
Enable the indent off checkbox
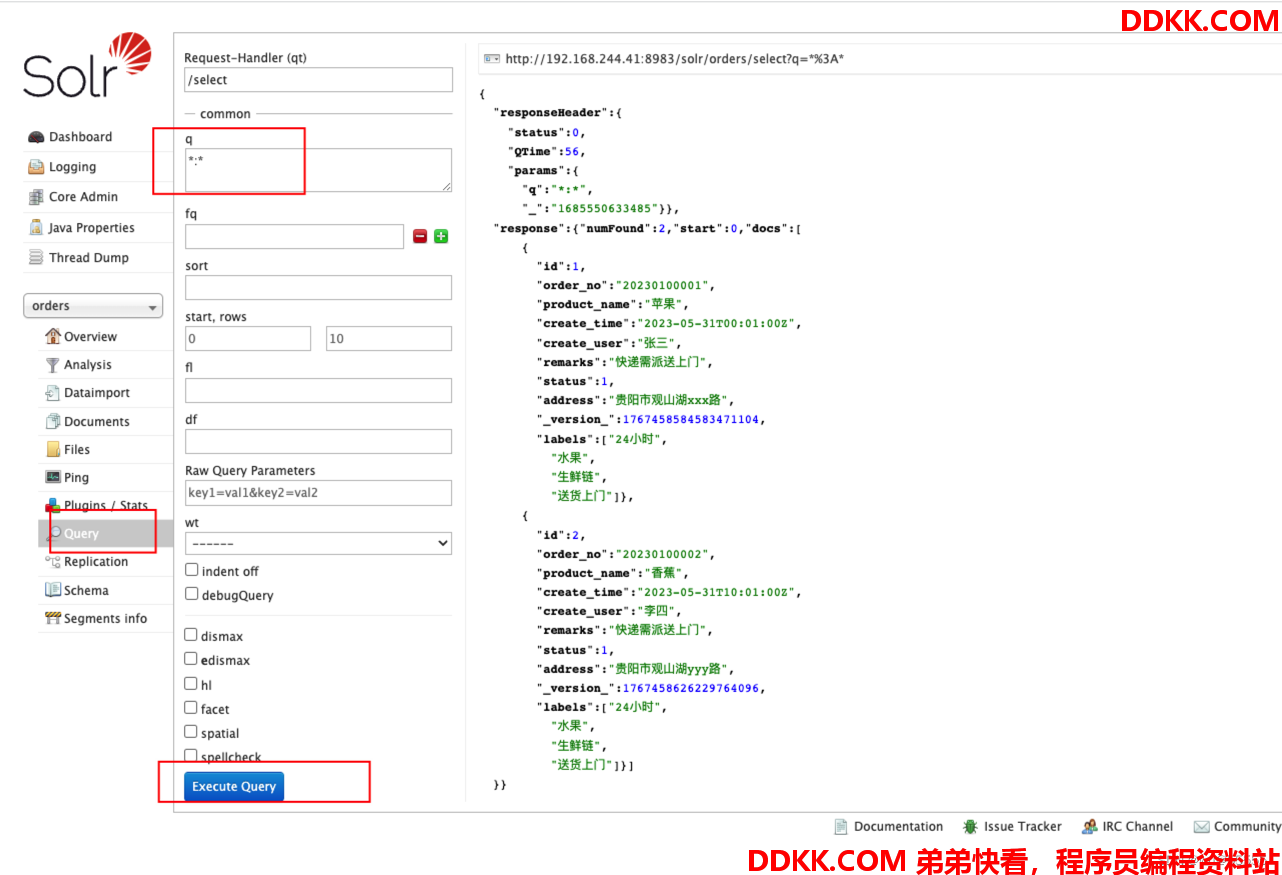pyautogui.click(x=191, y=570)
